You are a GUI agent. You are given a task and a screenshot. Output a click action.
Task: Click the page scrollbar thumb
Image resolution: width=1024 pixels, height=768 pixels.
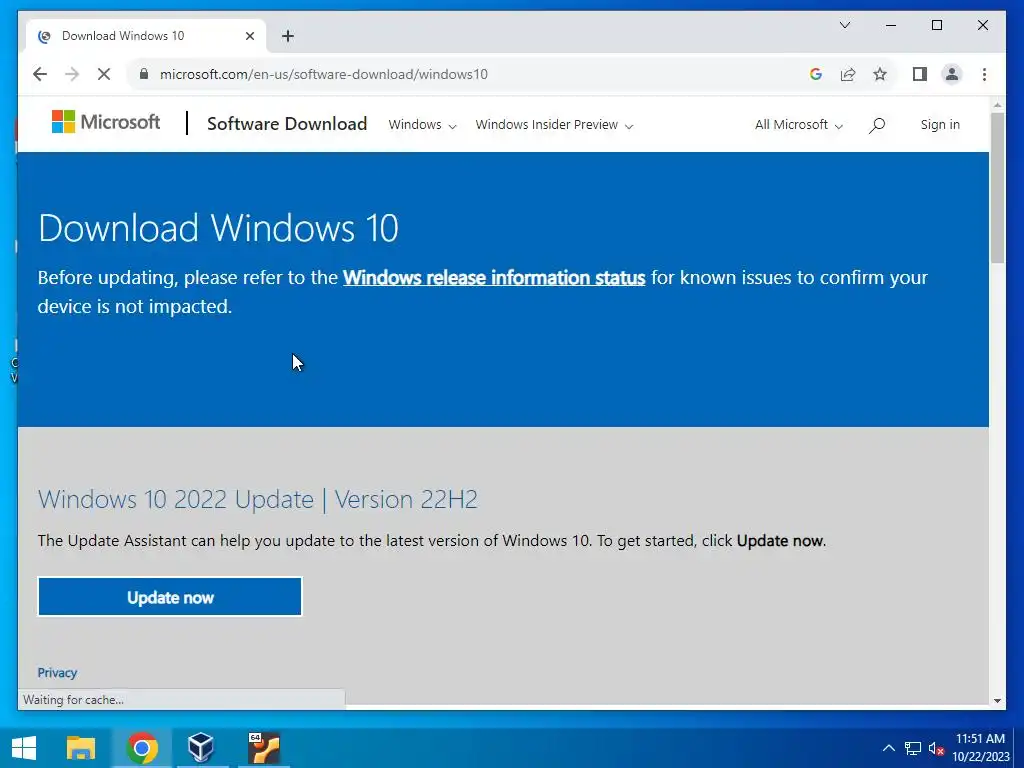(x=997, y=188)
